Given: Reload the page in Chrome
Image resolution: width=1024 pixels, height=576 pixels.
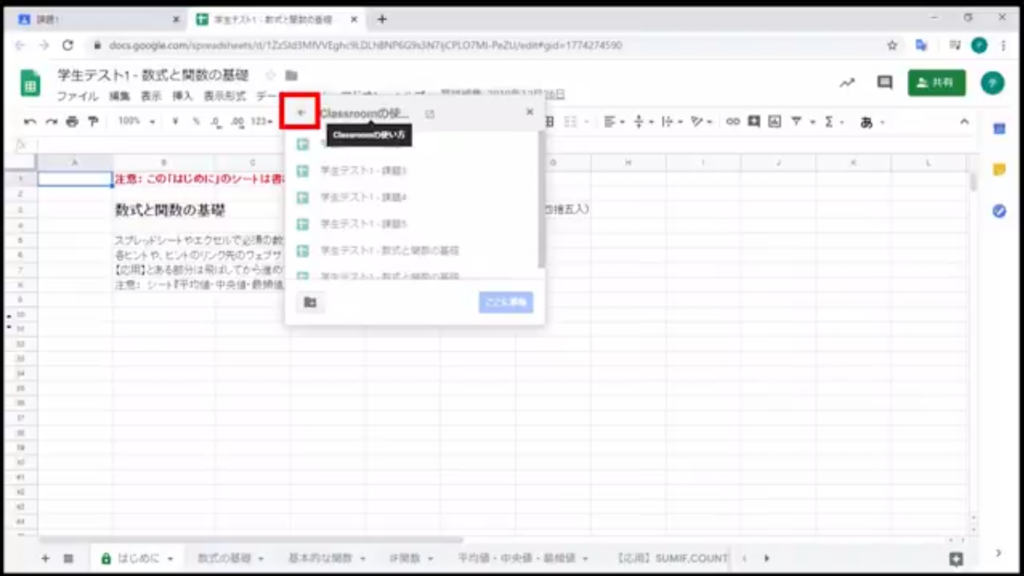Looking at the screenshot, I should 68,45.
